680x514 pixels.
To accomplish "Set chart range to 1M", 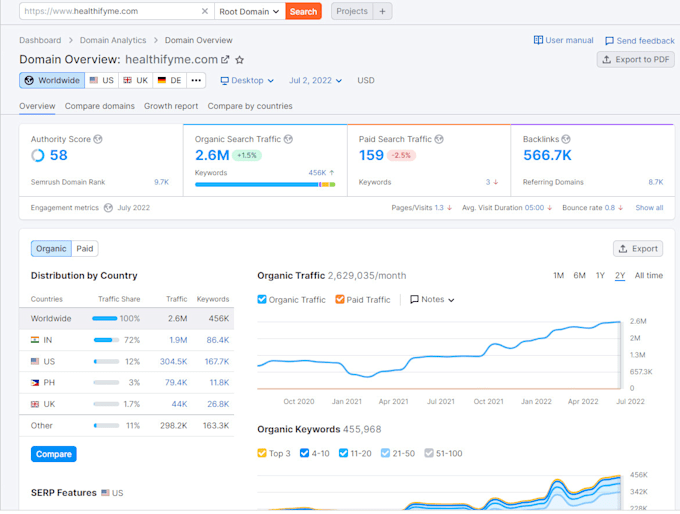I will (x=559, y=275).
